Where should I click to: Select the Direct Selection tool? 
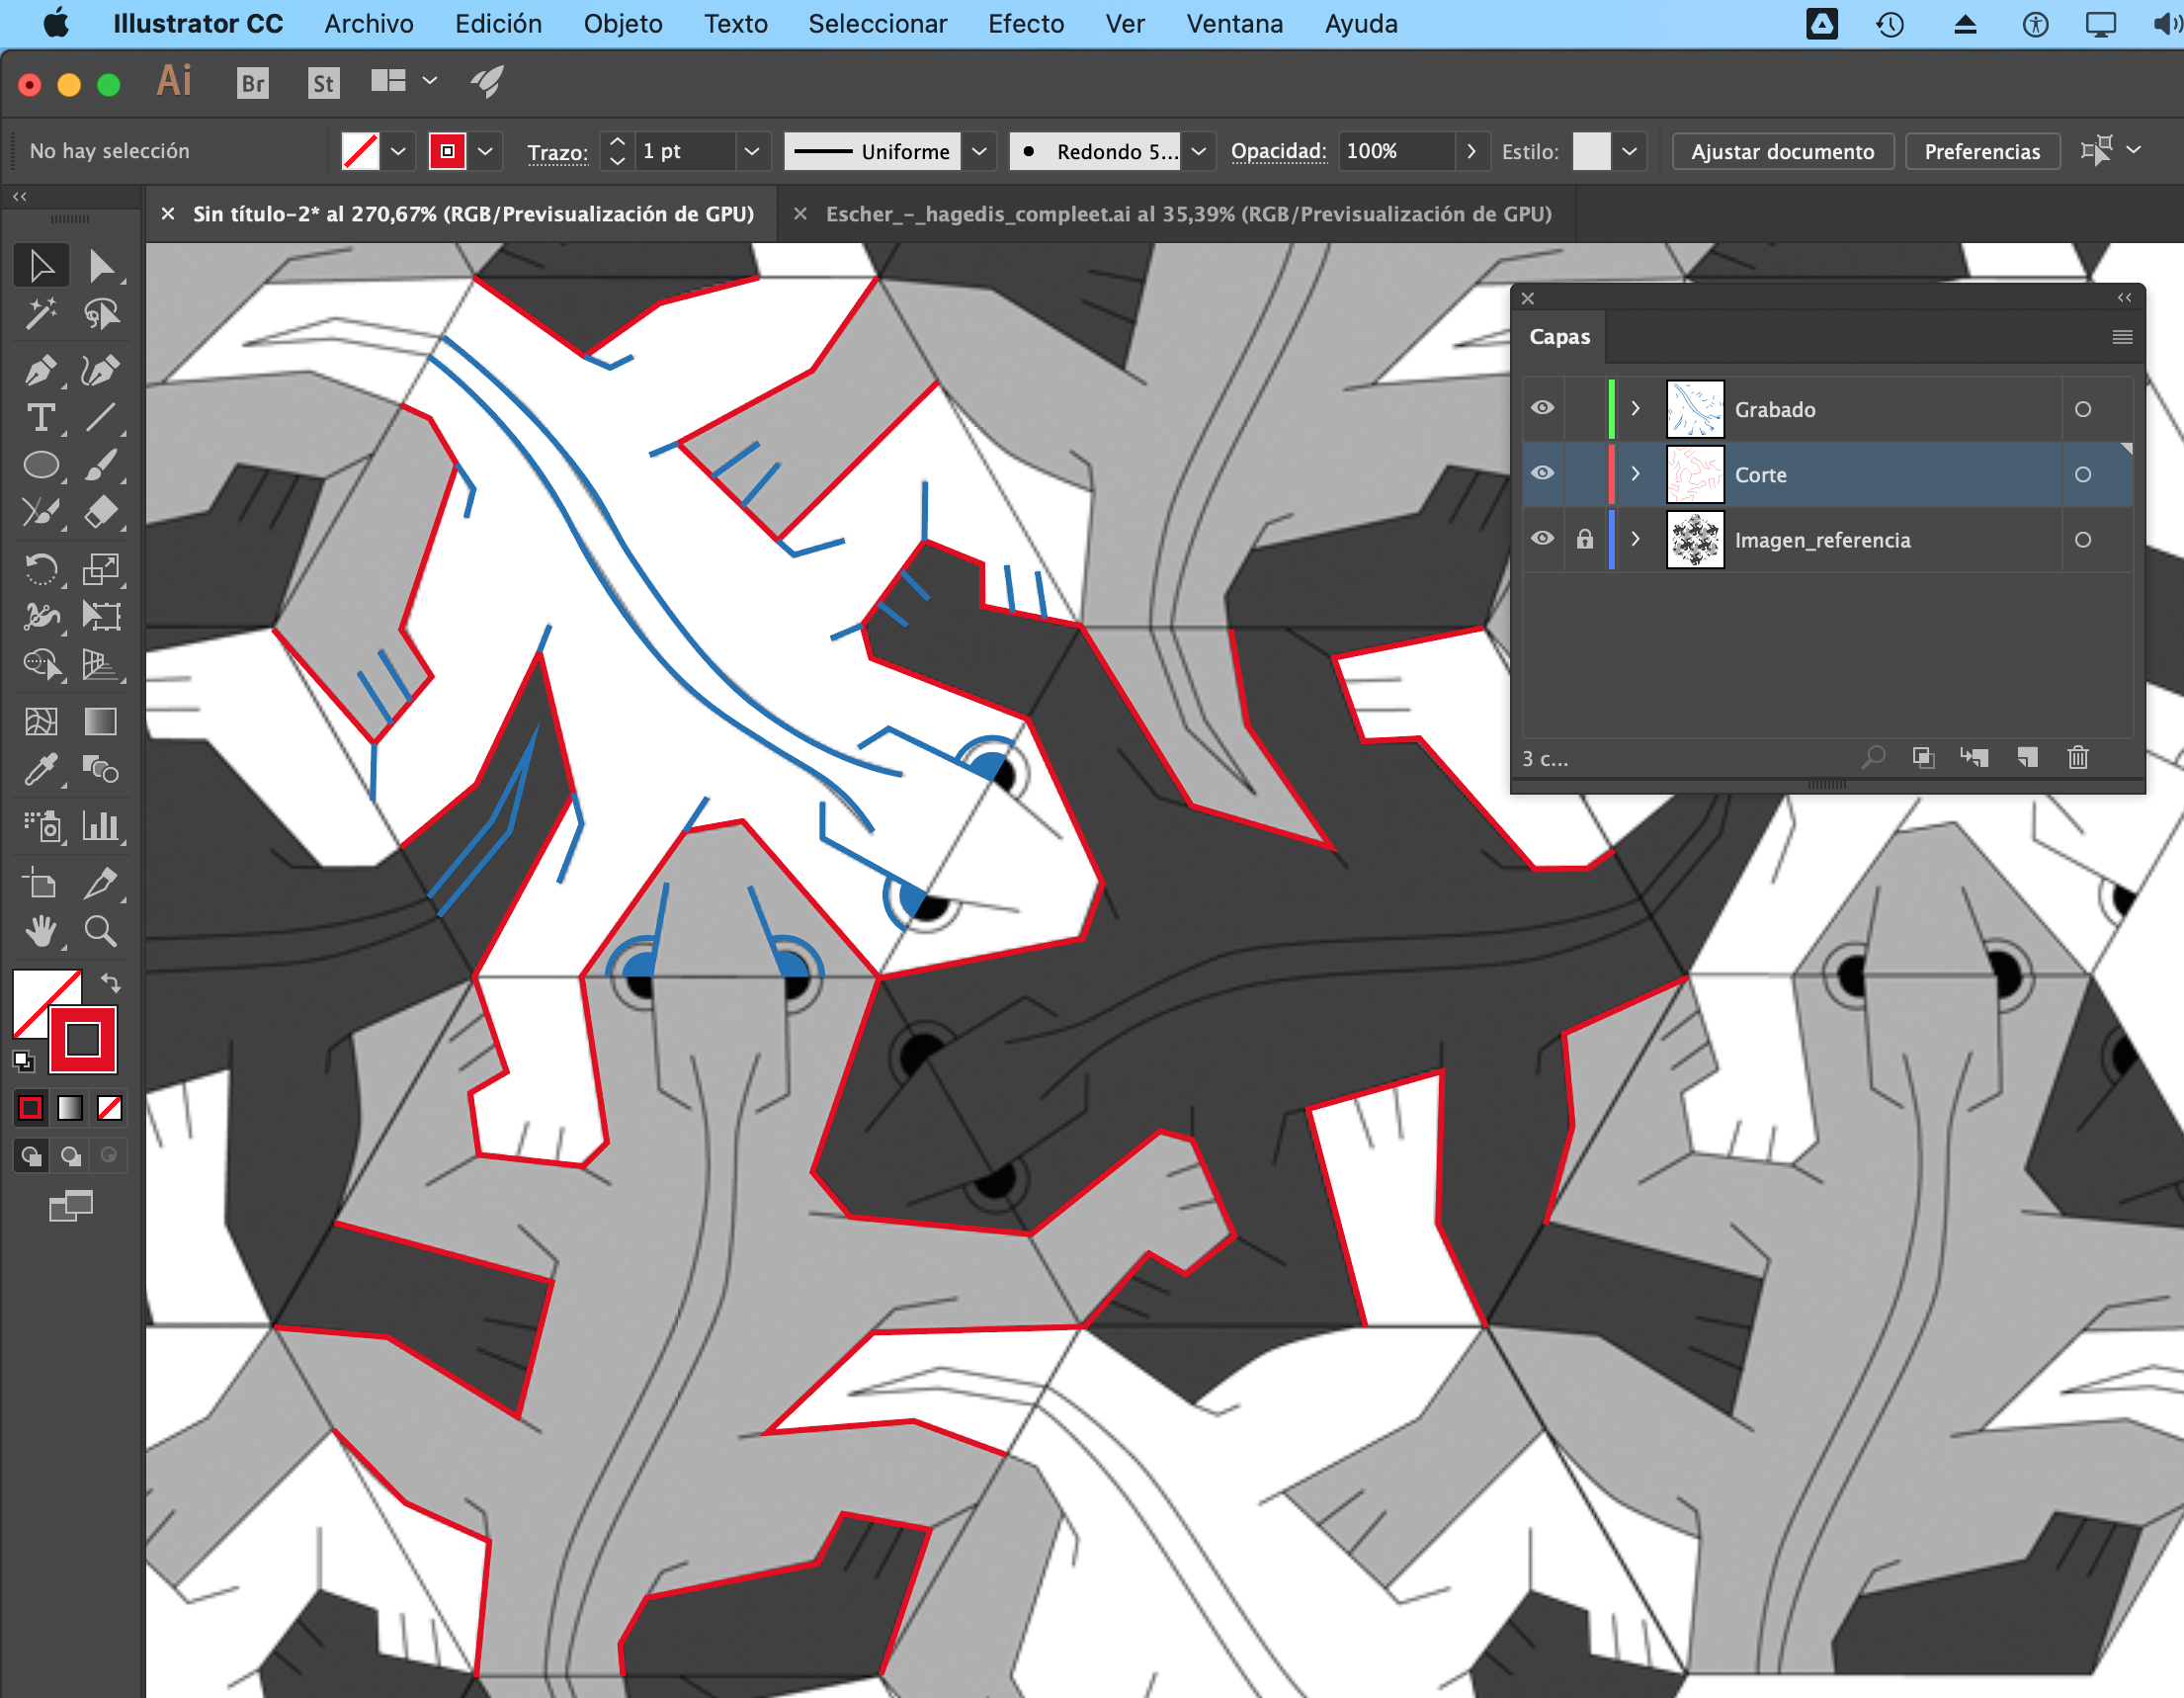100,266
